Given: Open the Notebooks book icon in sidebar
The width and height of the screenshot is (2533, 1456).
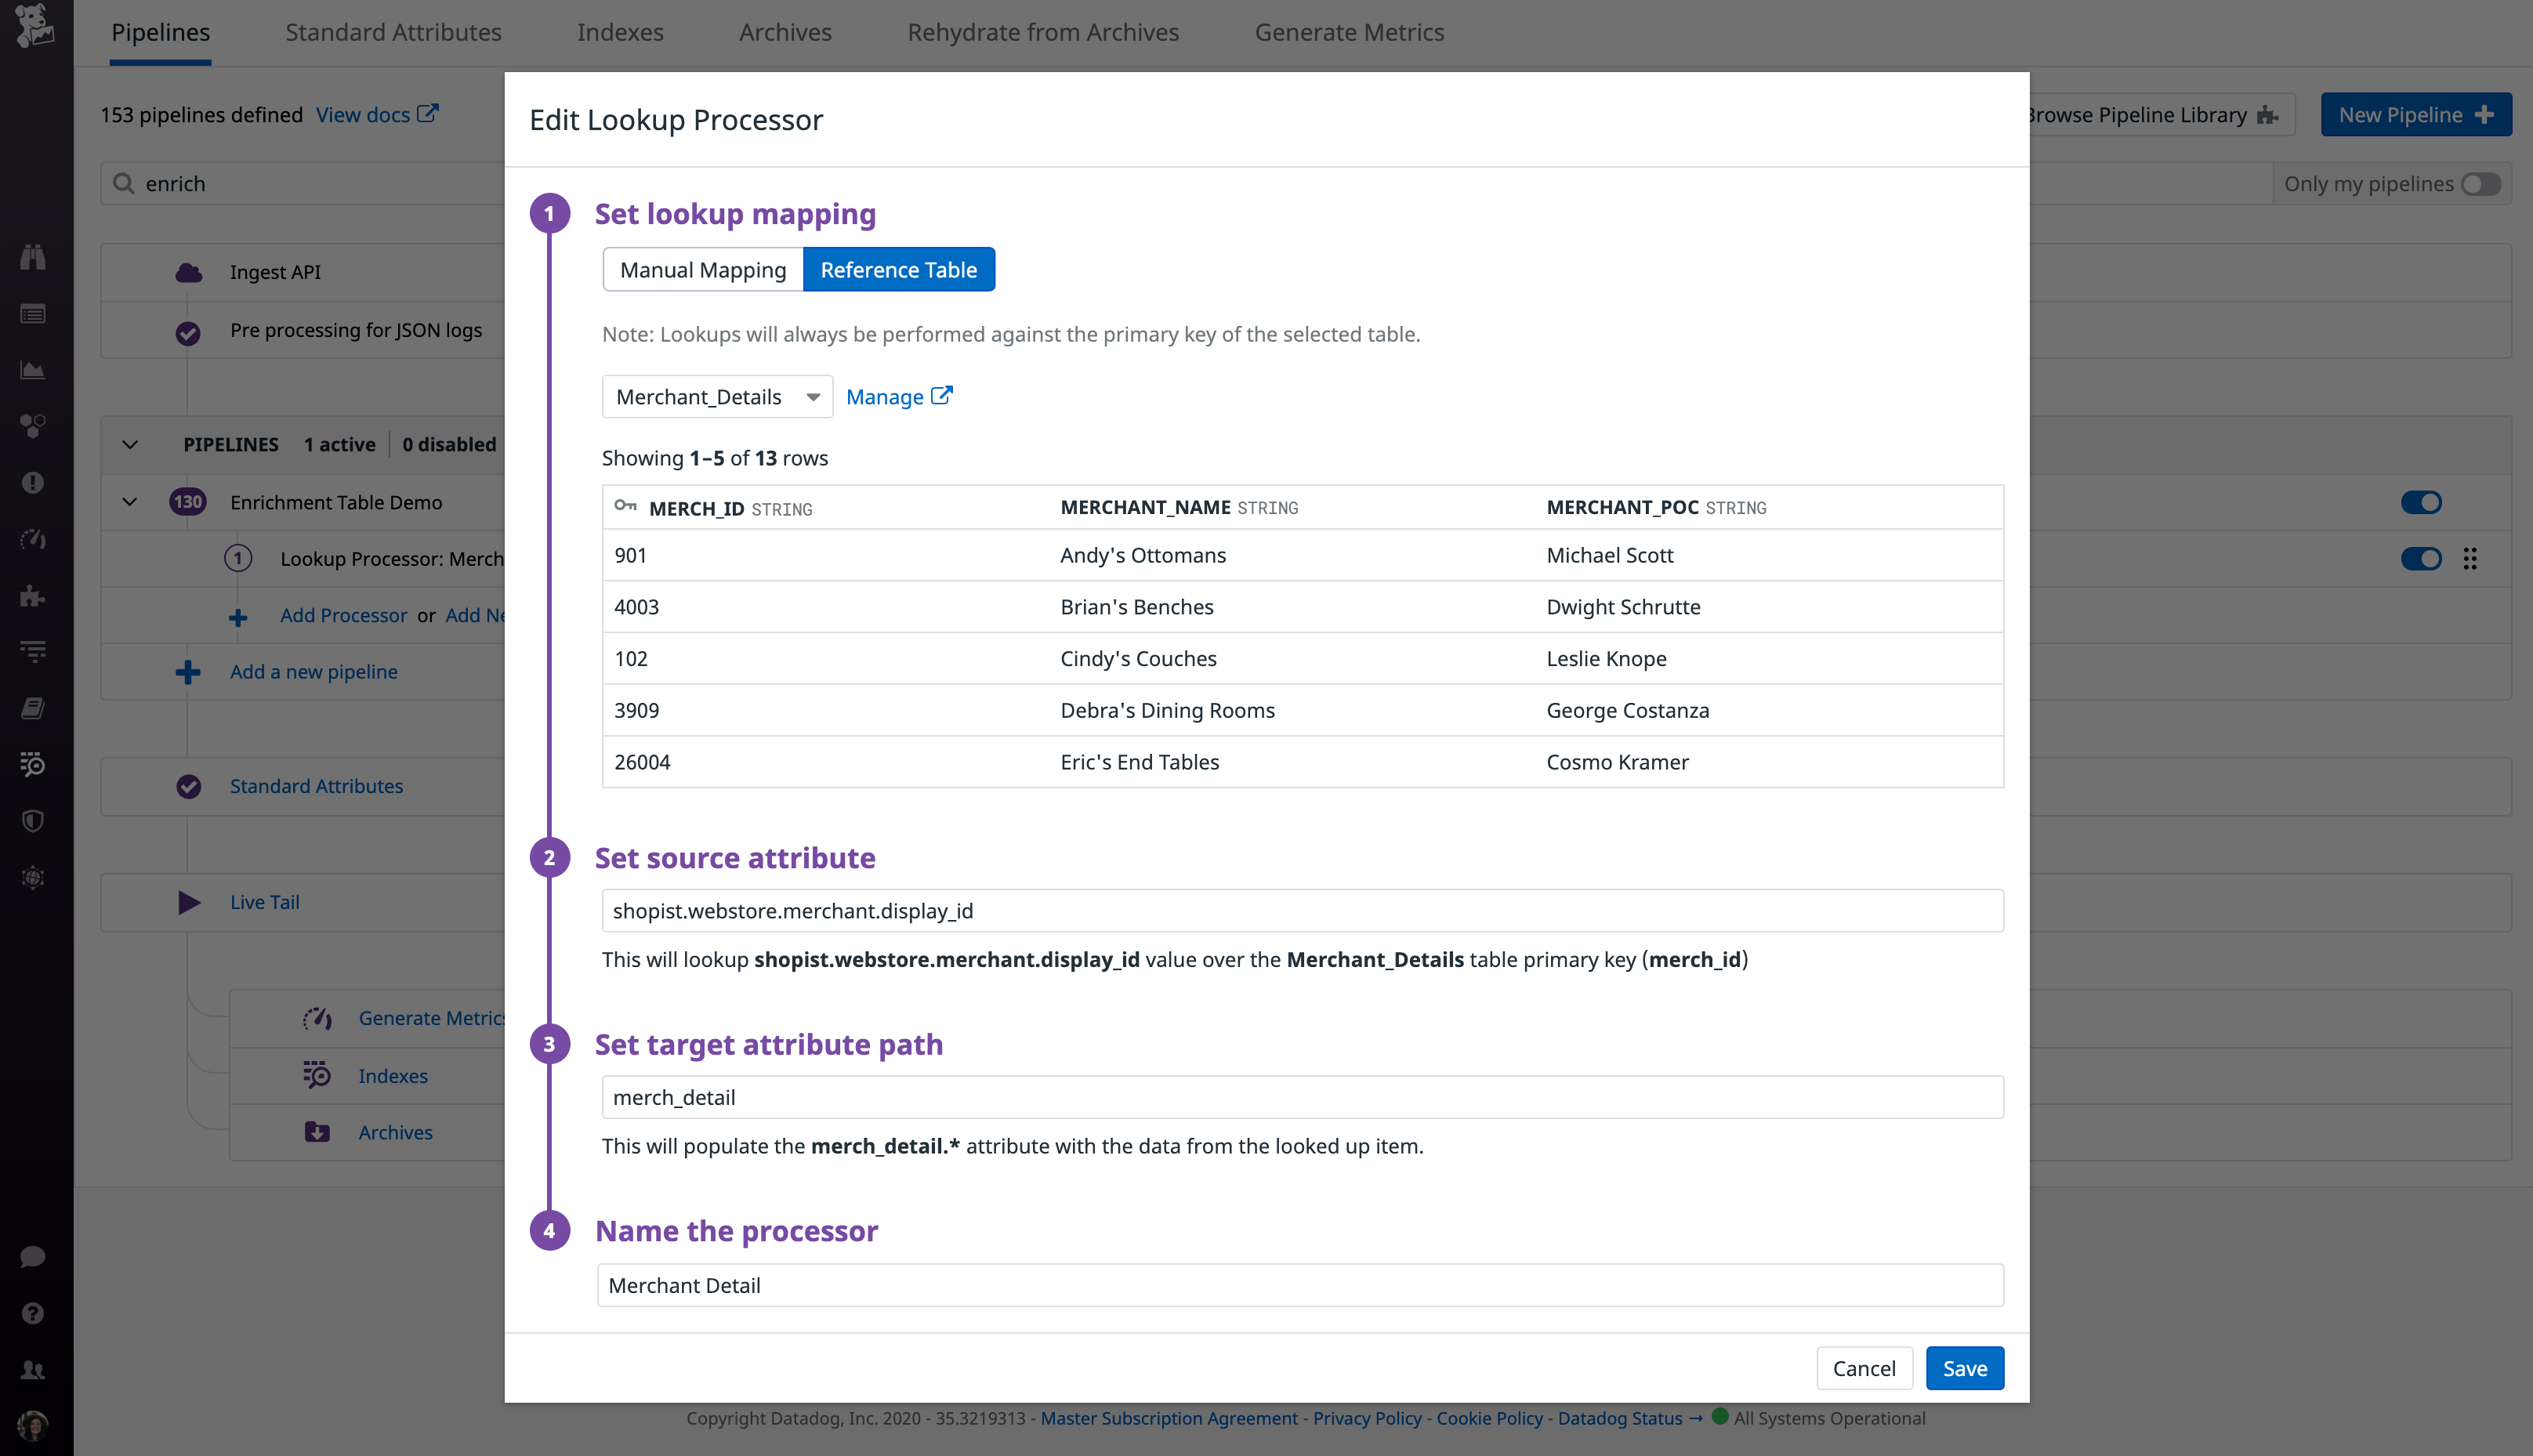Looking at the screenshot, I should click(x=33, y=709).
